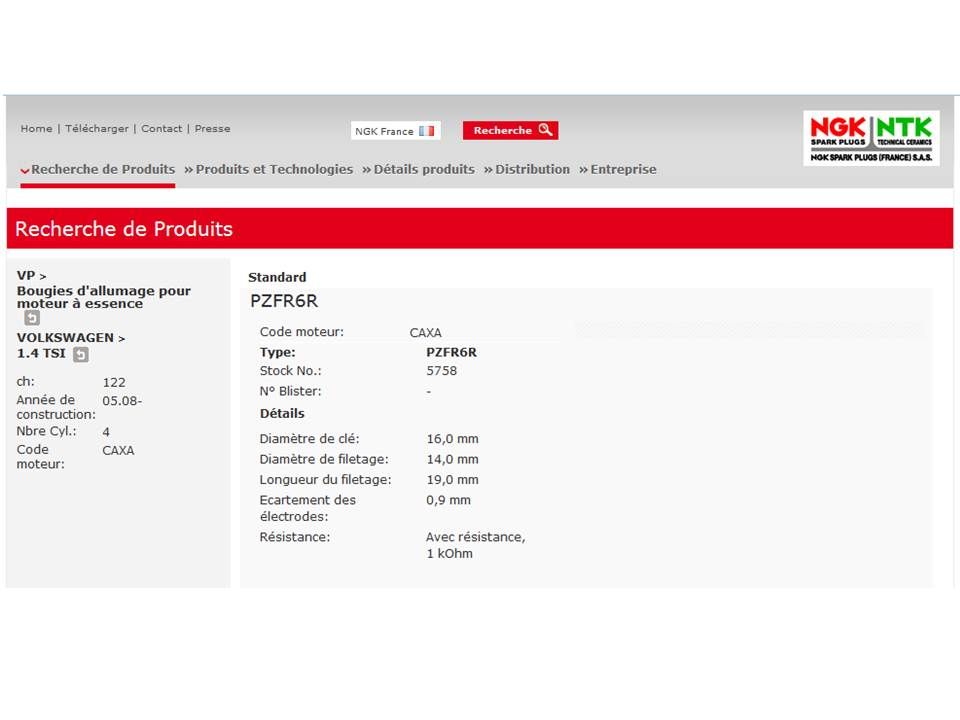Click the Longueur du filetage: label
The image size is (960, 720).
[326, 479]
